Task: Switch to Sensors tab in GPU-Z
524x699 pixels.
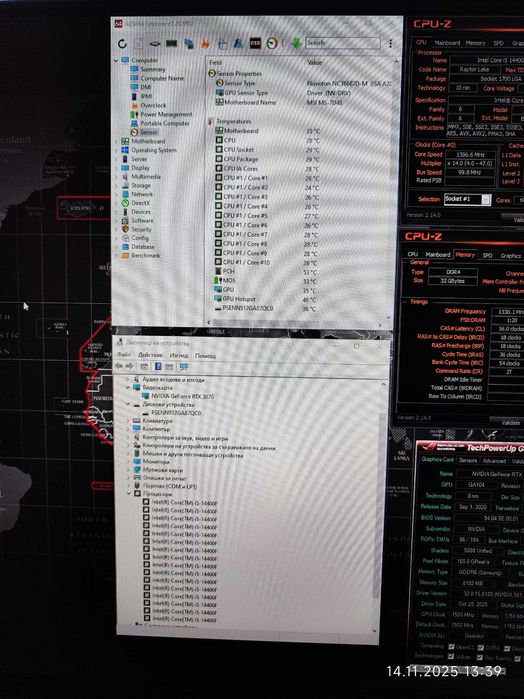Action: [468, 461]
